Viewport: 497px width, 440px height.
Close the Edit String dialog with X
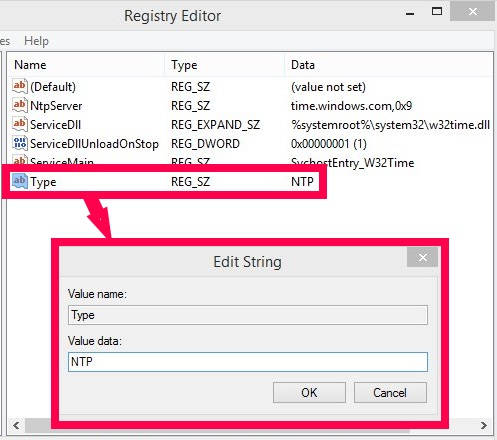point(422,257)
